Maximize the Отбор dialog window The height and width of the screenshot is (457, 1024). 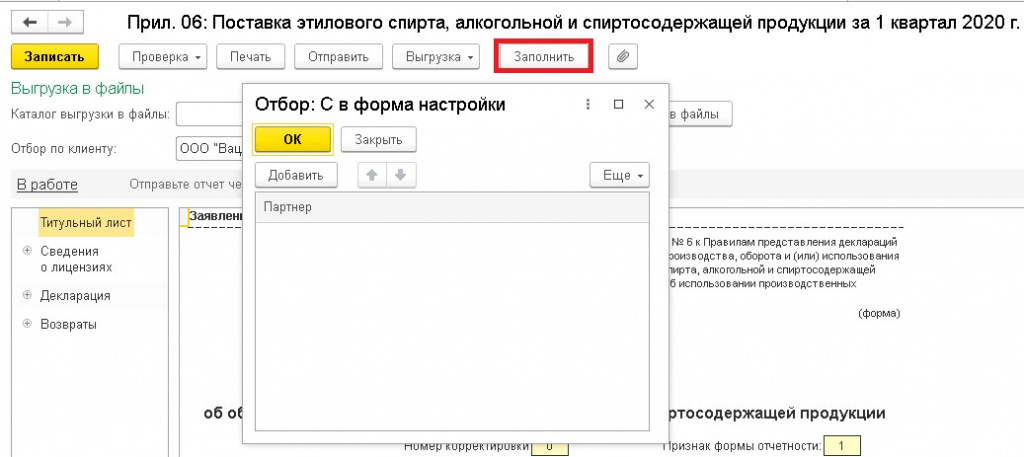coord(618,104)
